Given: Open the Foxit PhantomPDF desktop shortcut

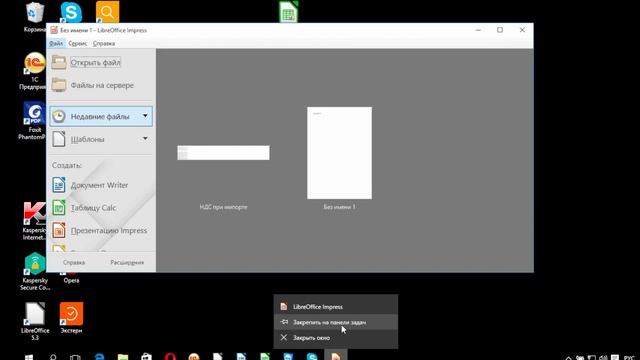Looking at the screenshot, I should (x=34, y=121).
